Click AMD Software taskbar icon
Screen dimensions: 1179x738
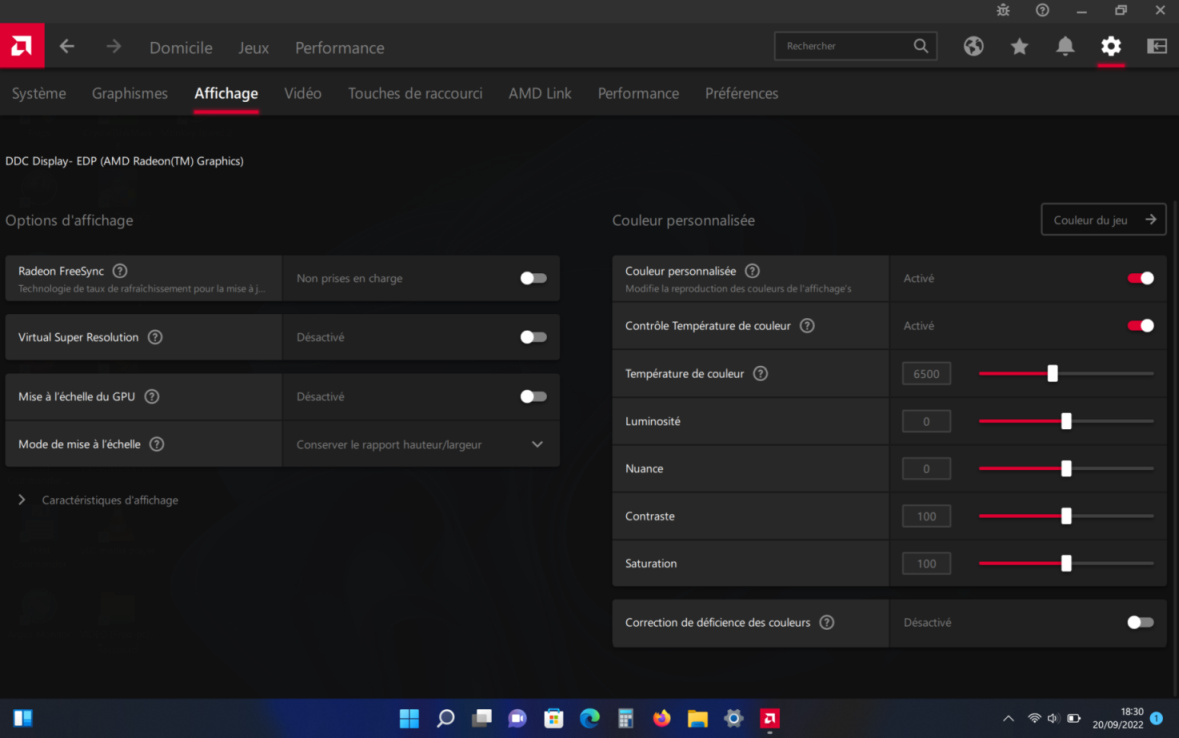pos(769,718)
